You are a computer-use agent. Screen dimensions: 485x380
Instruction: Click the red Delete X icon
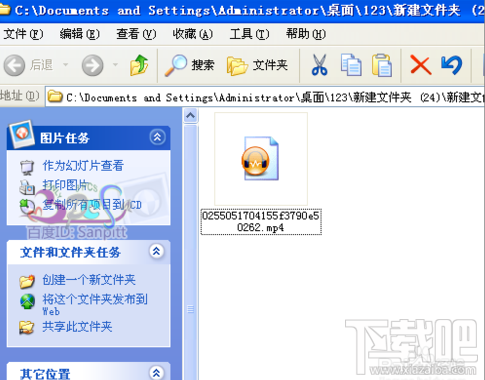click(421, 65)
